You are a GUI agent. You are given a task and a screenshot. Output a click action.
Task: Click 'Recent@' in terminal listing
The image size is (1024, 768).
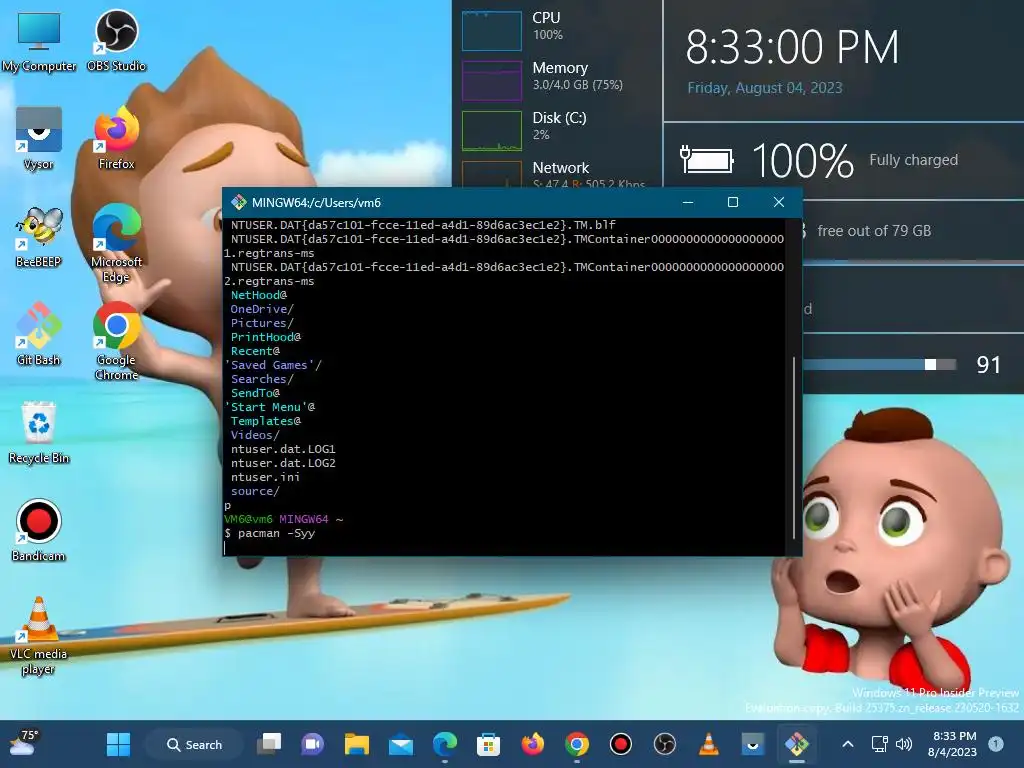(255, 351)
